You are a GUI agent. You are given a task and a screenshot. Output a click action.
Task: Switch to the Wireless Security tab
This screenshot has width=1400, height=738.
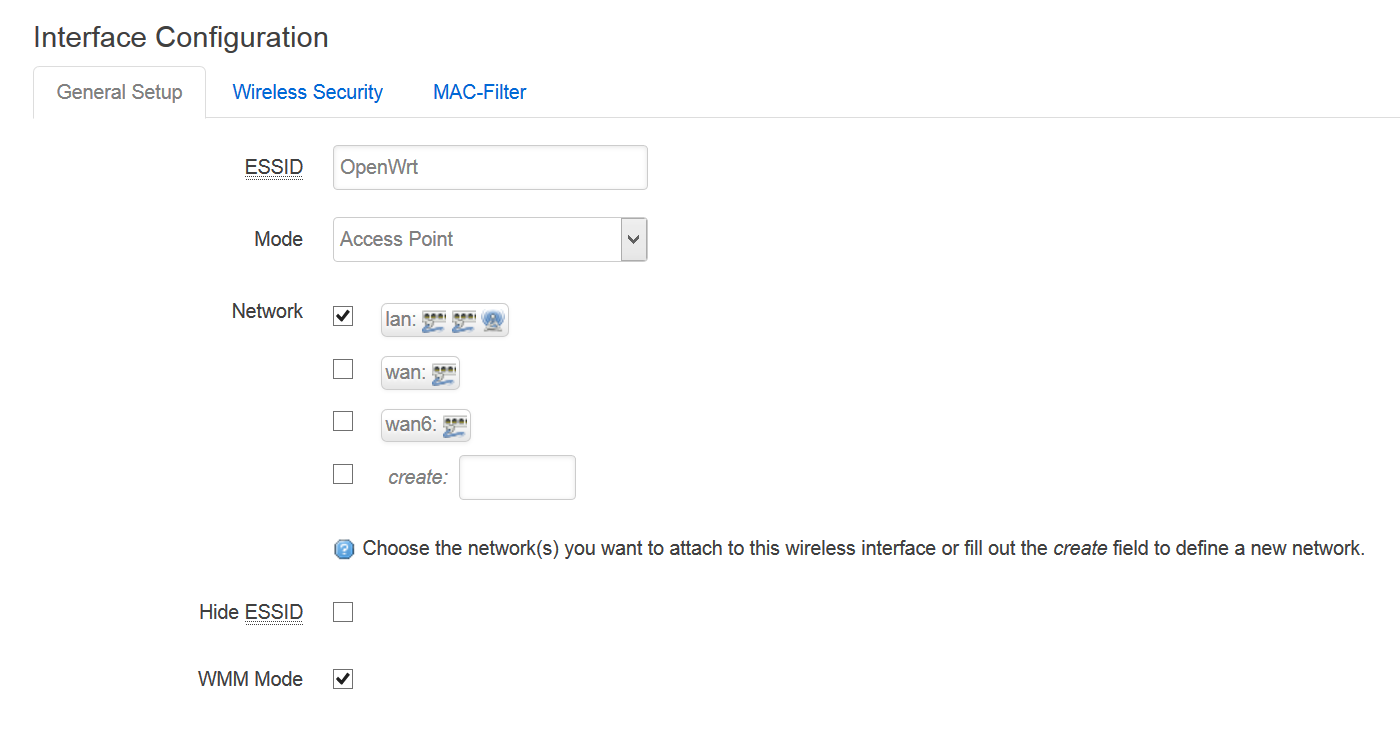click(x=308, y=92)
